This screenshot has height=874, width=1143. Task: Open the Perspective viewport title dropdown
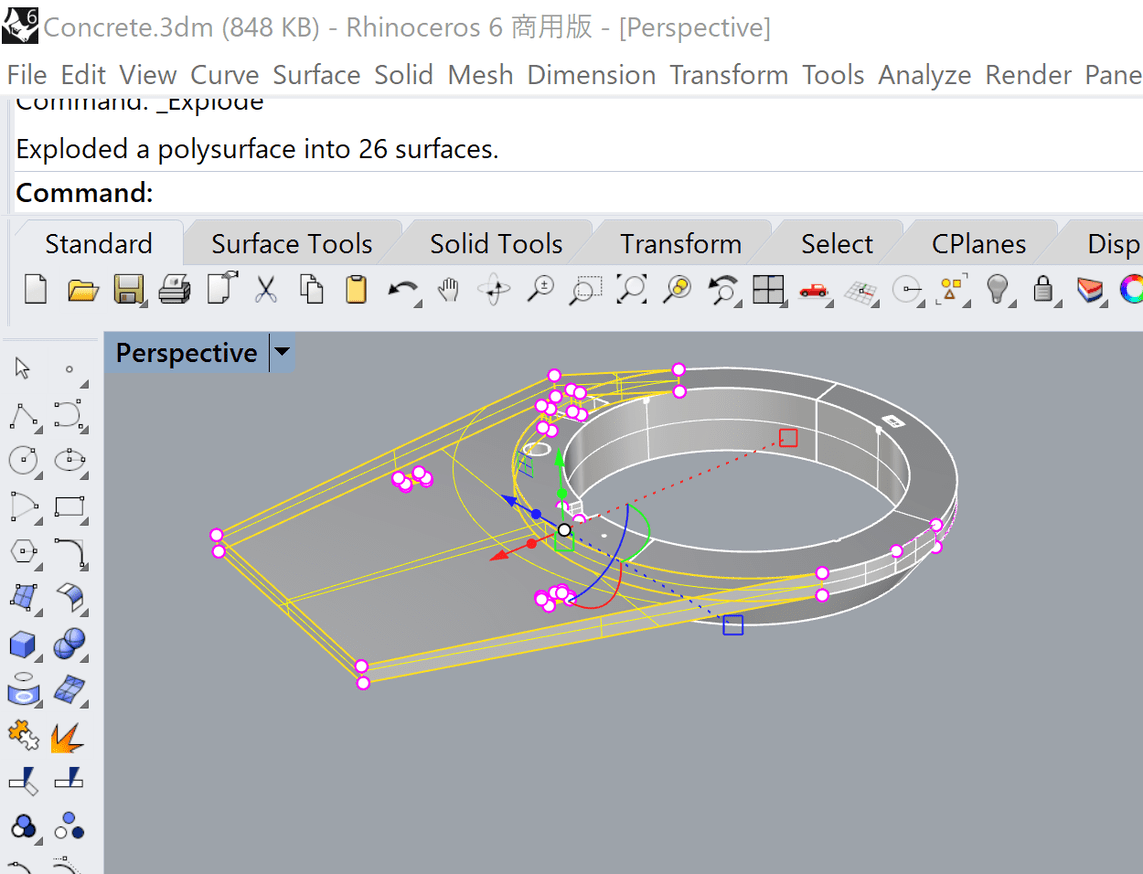pos(281,352)
